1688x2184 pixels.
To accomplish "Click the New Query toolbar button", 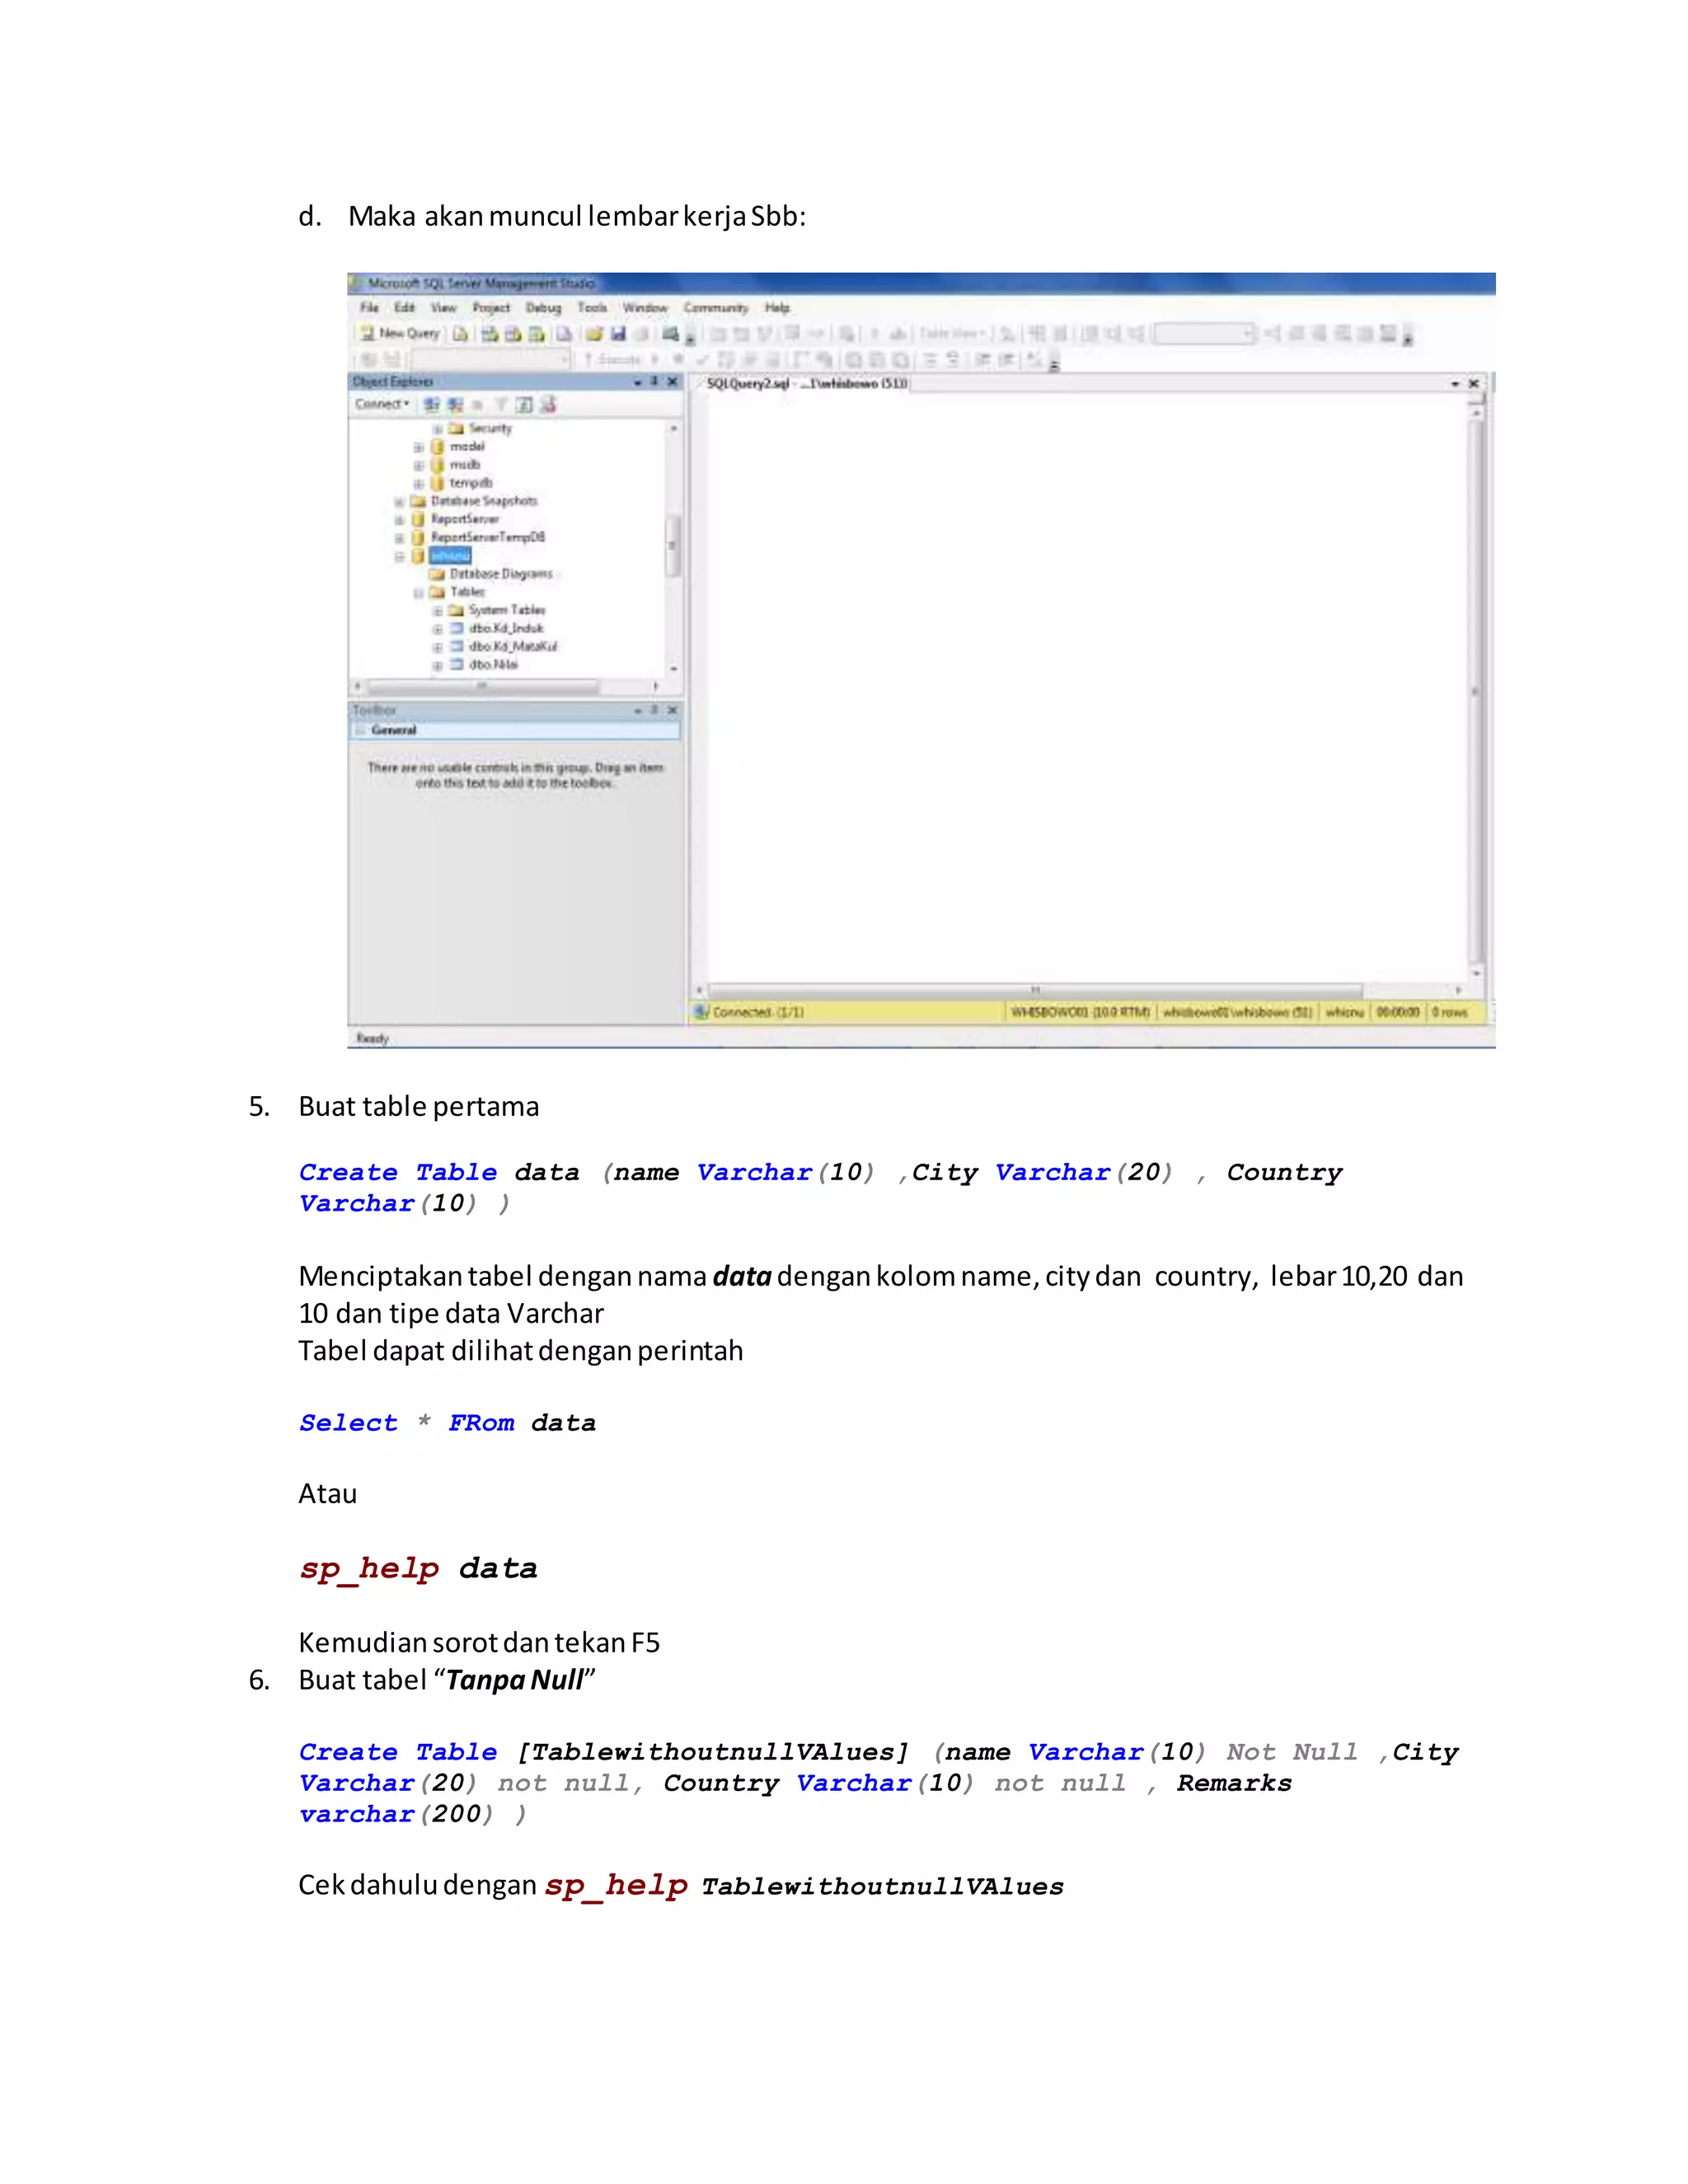I will pyautogui.click(x=400, y=333).
